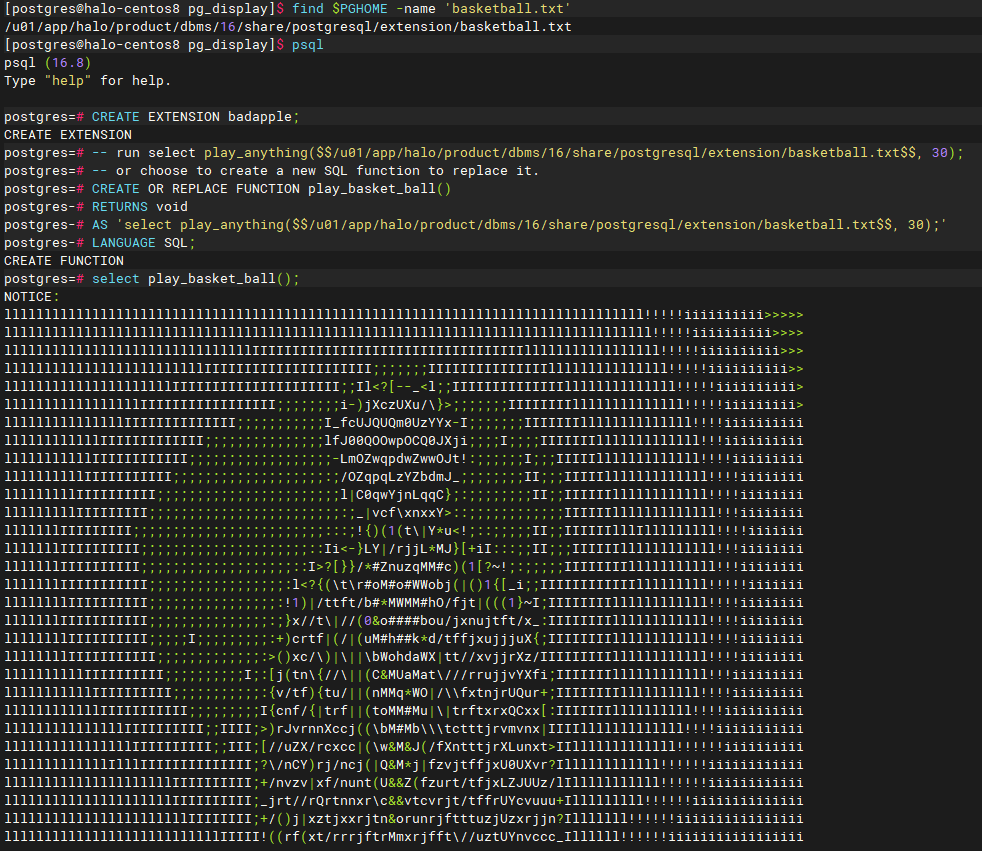Click the select play_basket_ball() statement
The image size is (982, 851).
point(195,279)
